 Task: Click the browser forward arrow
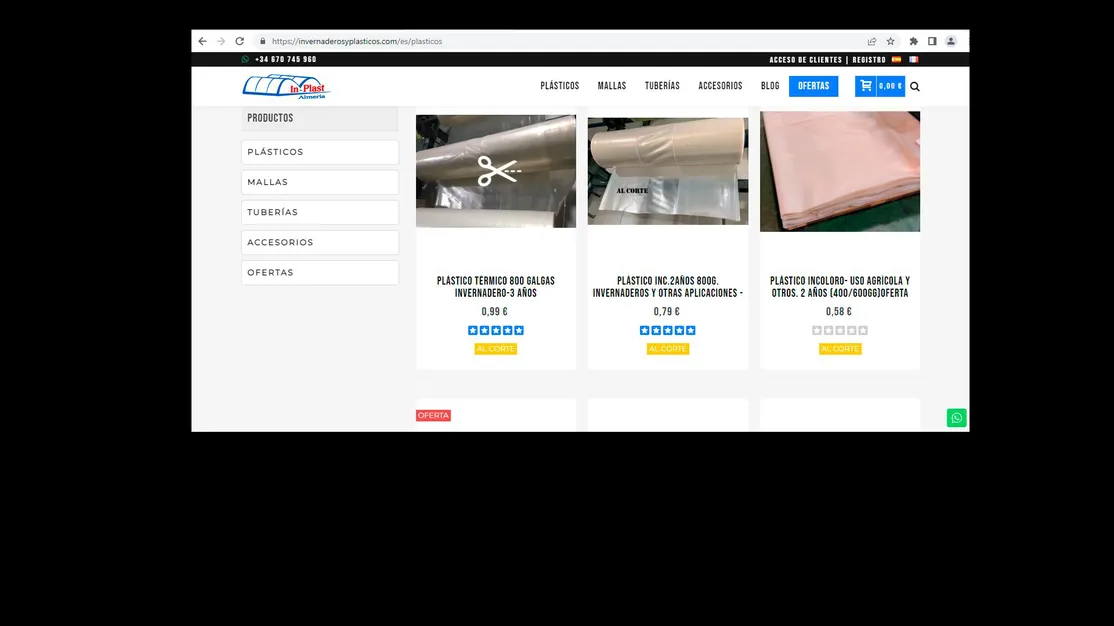221,41
